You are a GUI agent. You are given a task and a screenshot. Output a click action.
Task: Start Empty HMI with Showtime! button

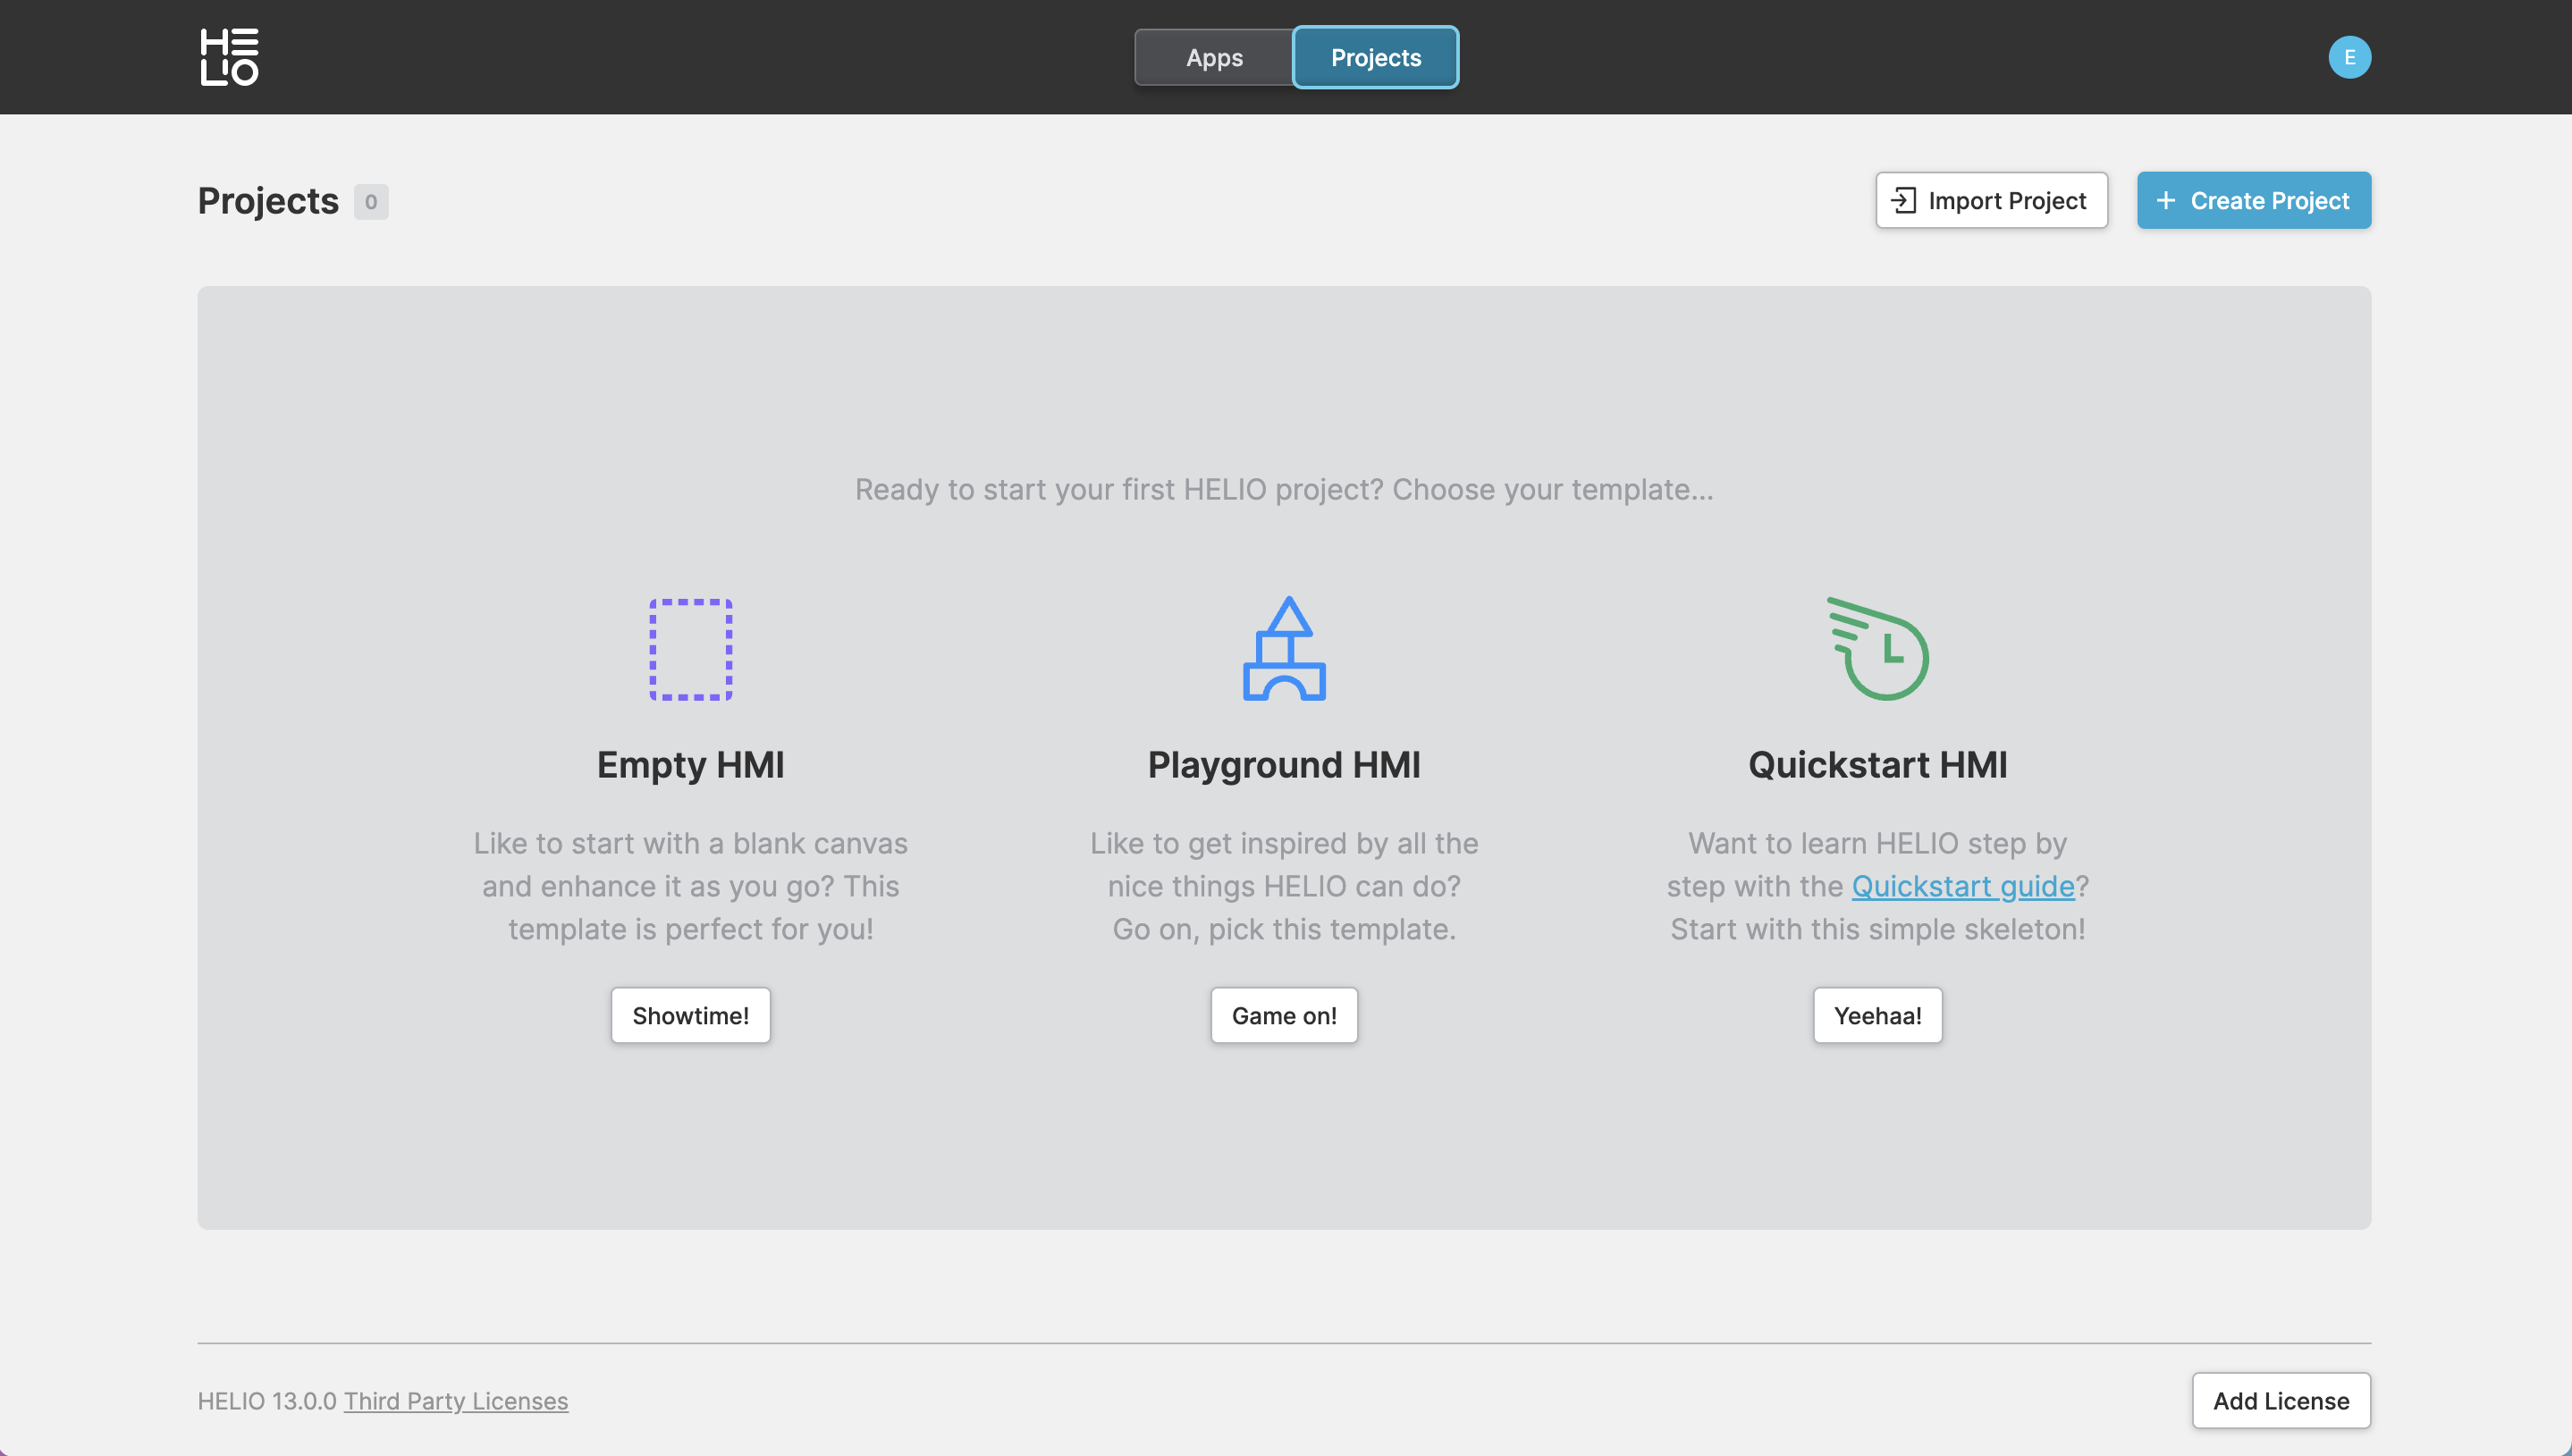click(x=691, y=1015)
